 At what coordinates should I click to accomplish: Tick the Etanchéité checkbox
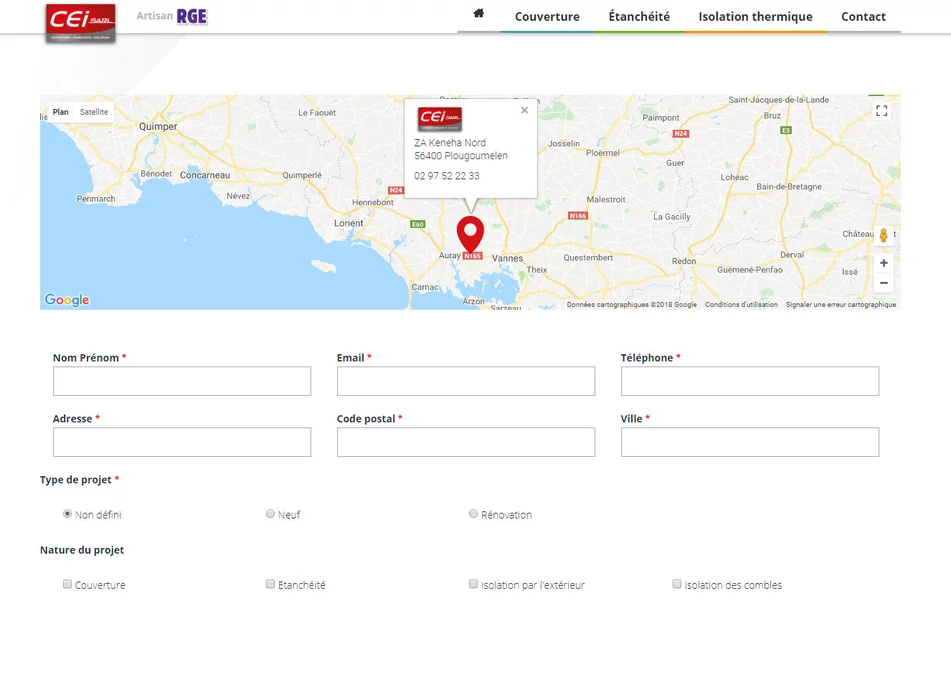tap(270, 584)
